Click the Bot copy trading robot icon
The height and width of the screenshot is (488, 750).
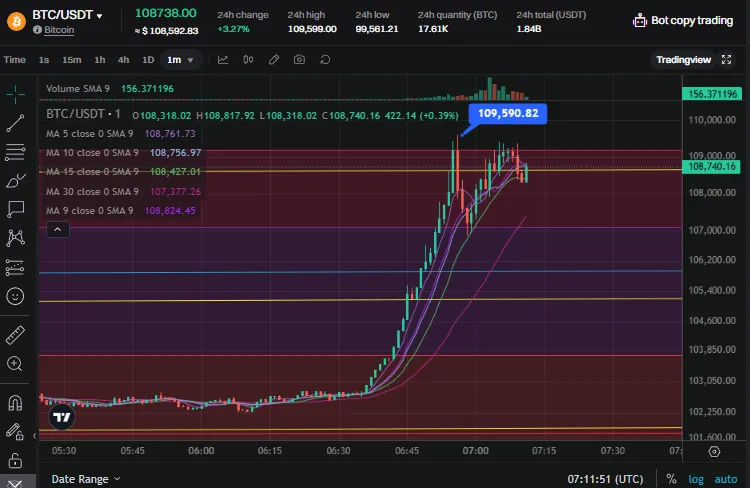(x=640, y=21)
